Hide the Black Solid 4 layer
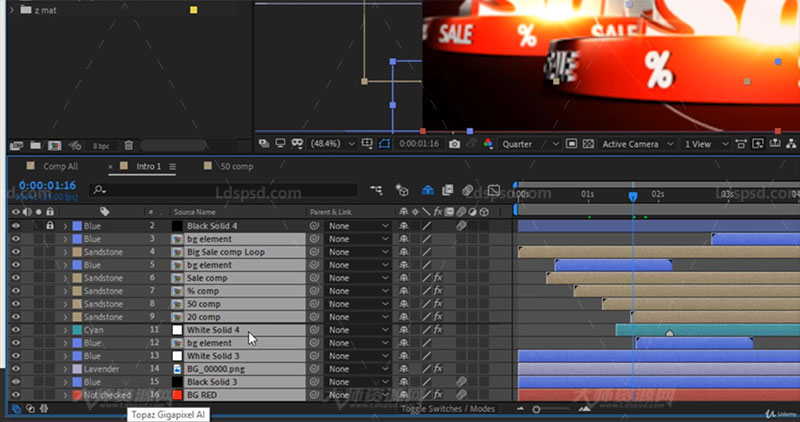Screen dimensions: 800x422 coord(16,226)
